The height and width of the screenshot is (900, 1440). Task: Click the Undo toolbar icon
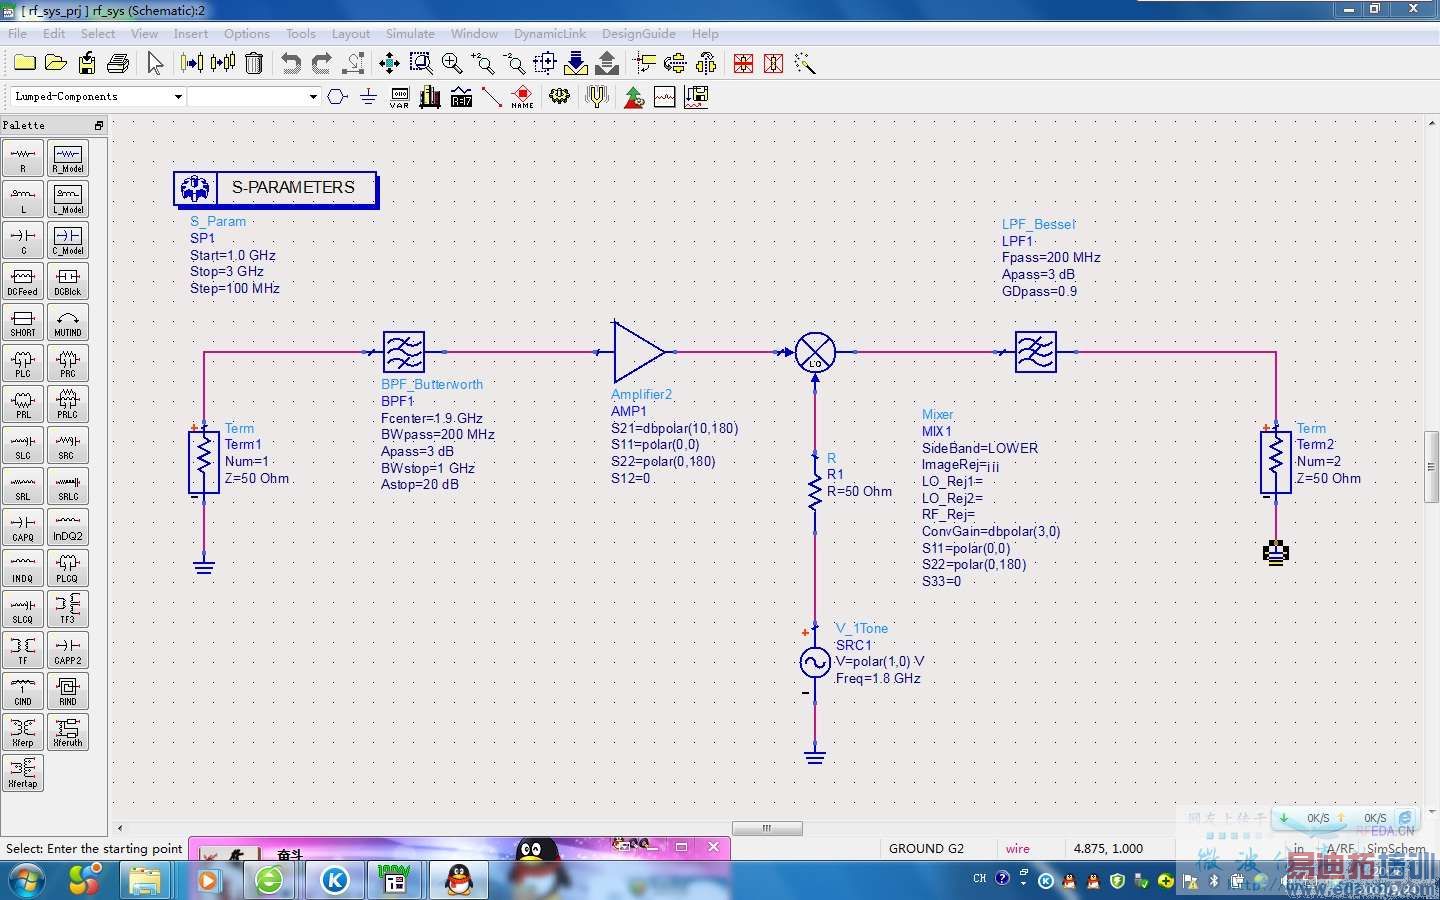click(290, 64)
